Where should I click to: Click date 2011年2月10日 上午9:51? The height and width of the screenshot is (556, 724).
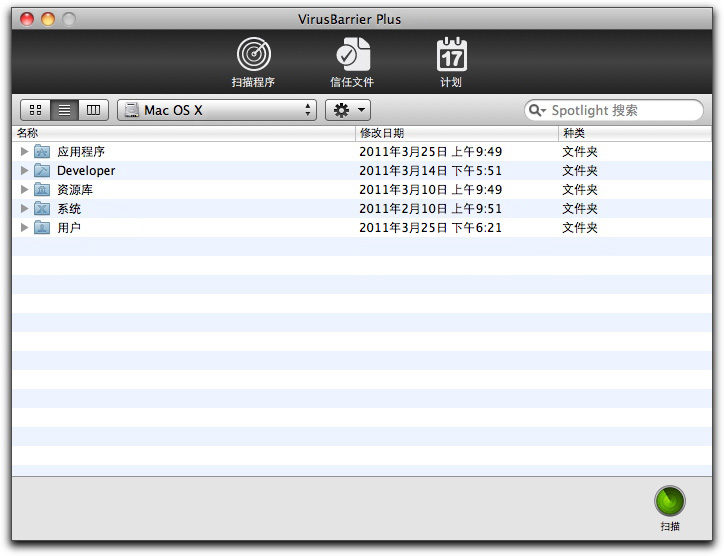[x=430, y=208]
